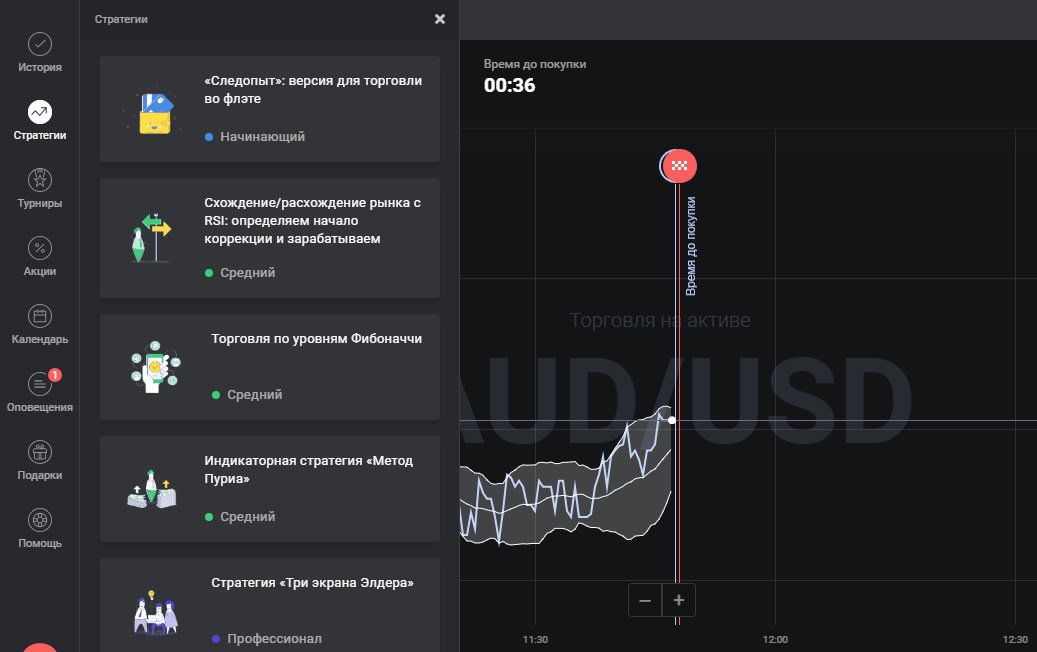Open Оповещения with the red badge
The image size is (1037, 652).
point(40,391)
